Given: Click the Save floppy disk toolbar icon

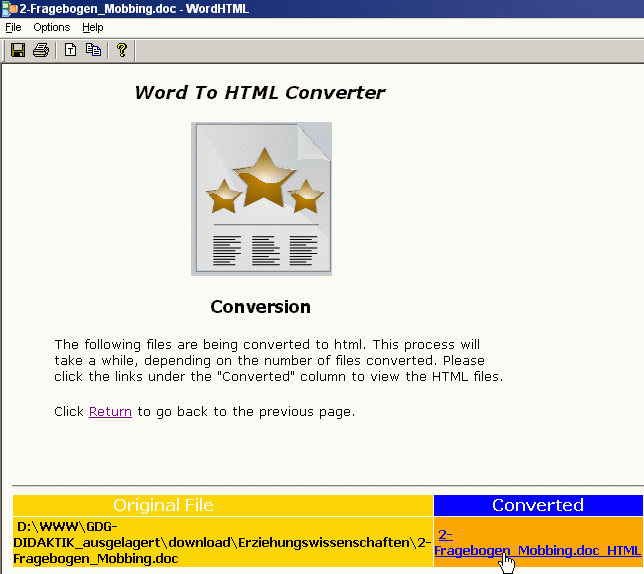Looking at the screenshot, I should tap(18, 50).
